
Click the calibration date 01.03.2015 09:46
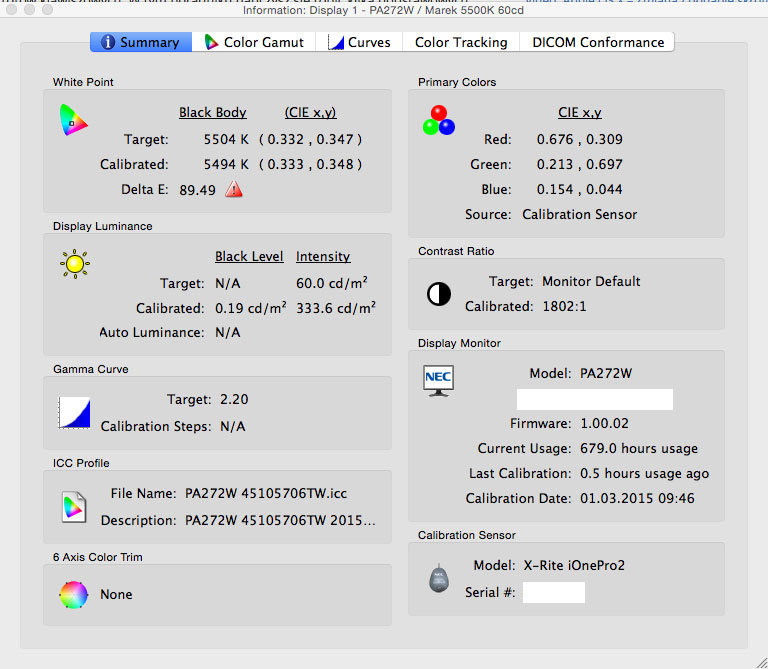(x=637, y=498)
